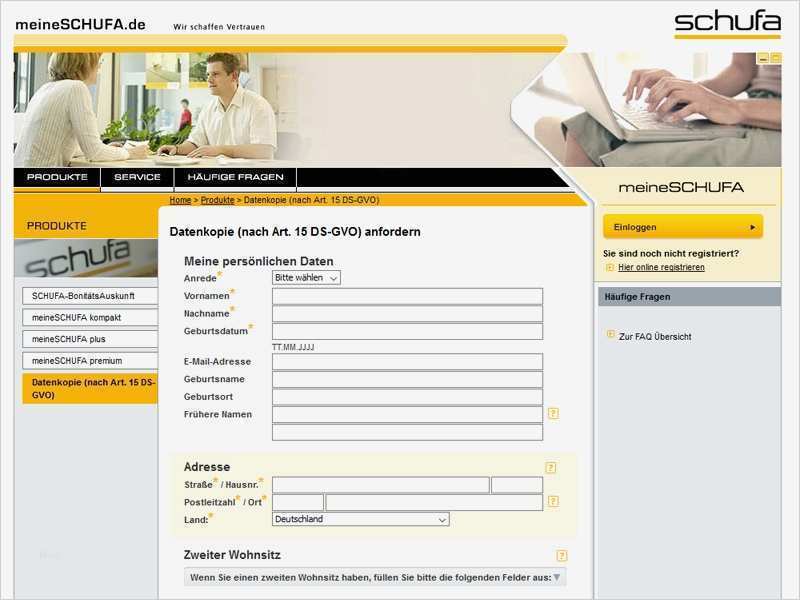This screenshot has width=800, height=600.
Task: Click the first Frühere Namen input field
Action: [x=407, y=415]
